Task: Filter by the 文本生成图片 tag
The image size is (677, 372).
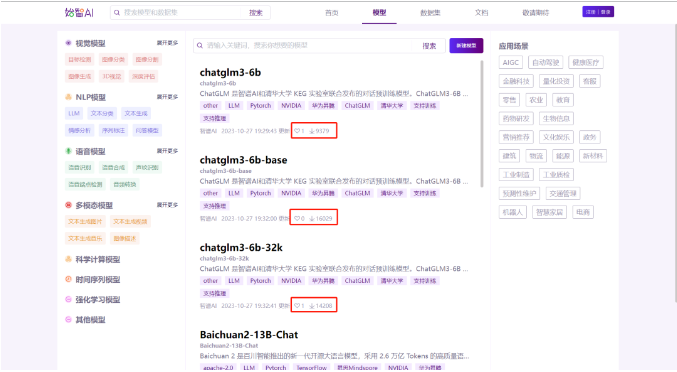Action: [85, 221]
